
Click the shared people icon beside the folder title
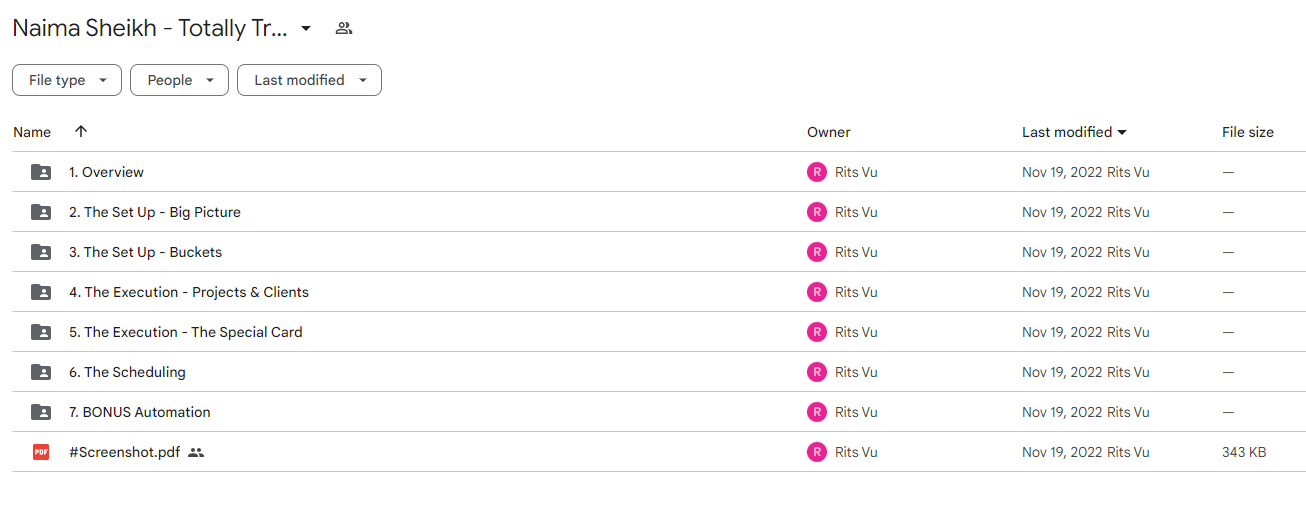point(344,28)
